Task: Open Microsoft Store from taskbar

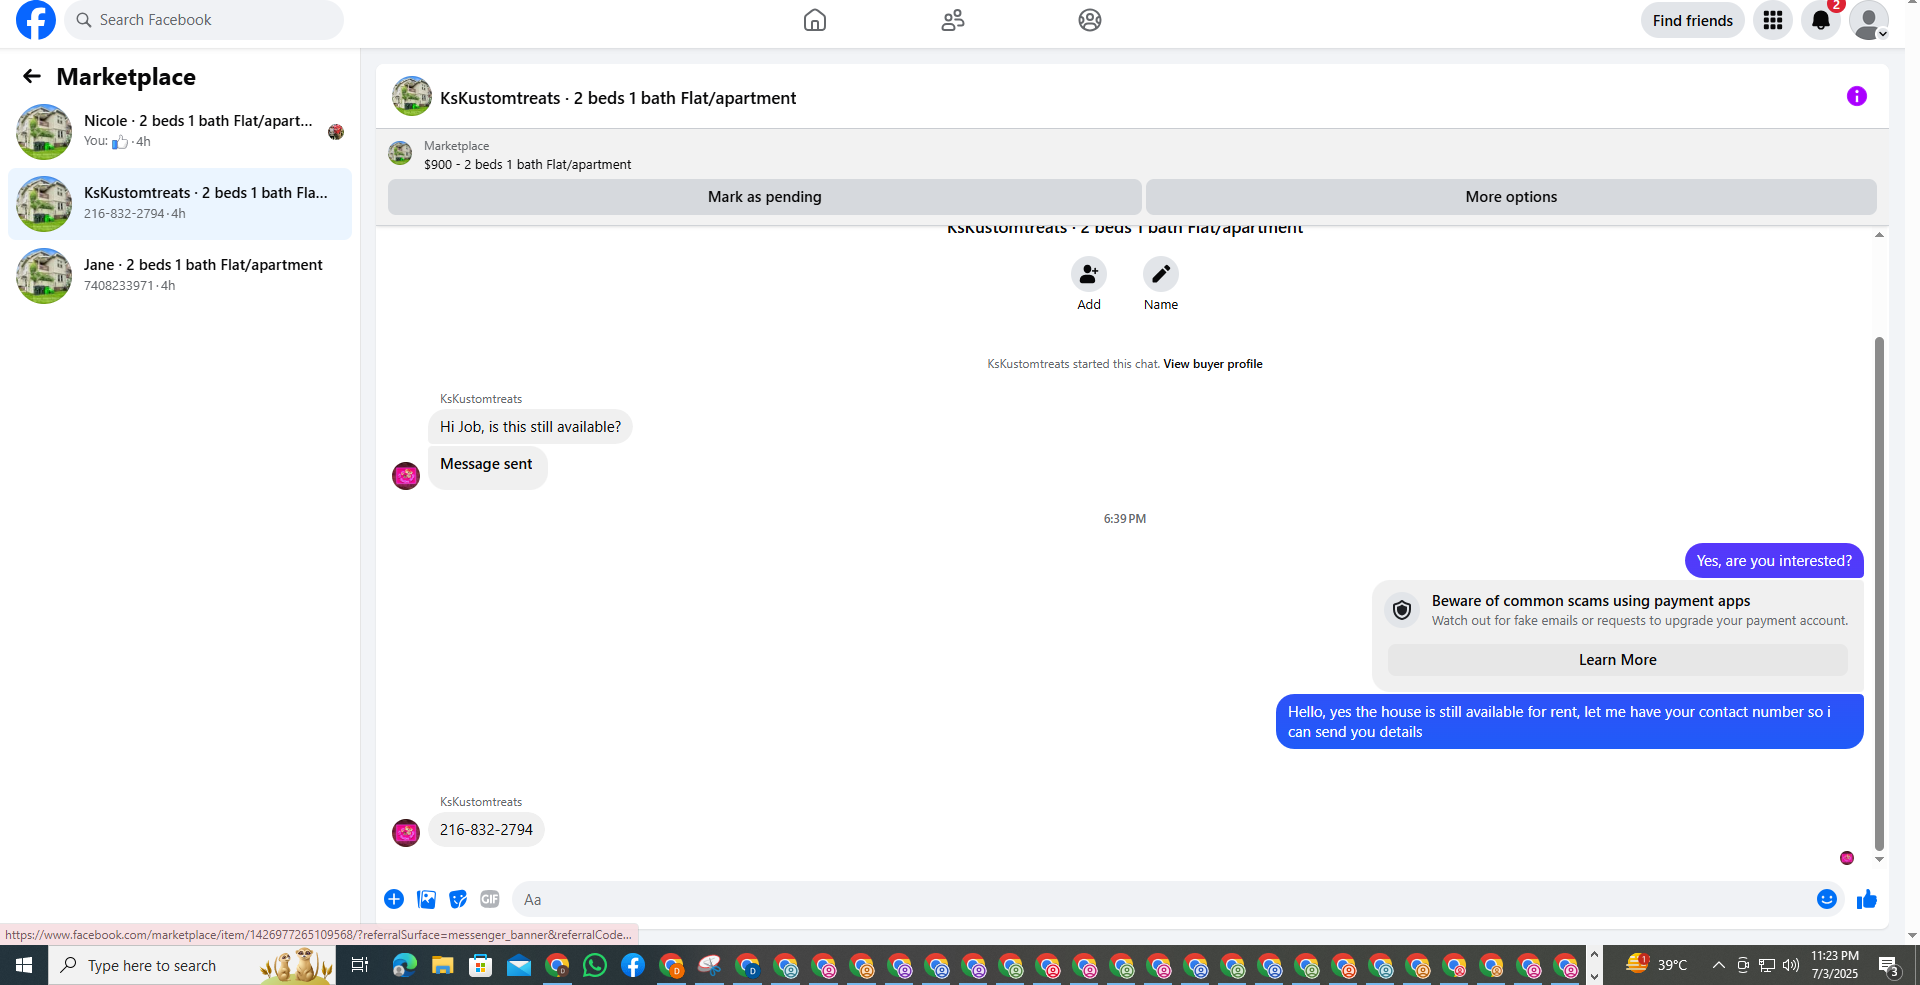Action: [481, 965]
